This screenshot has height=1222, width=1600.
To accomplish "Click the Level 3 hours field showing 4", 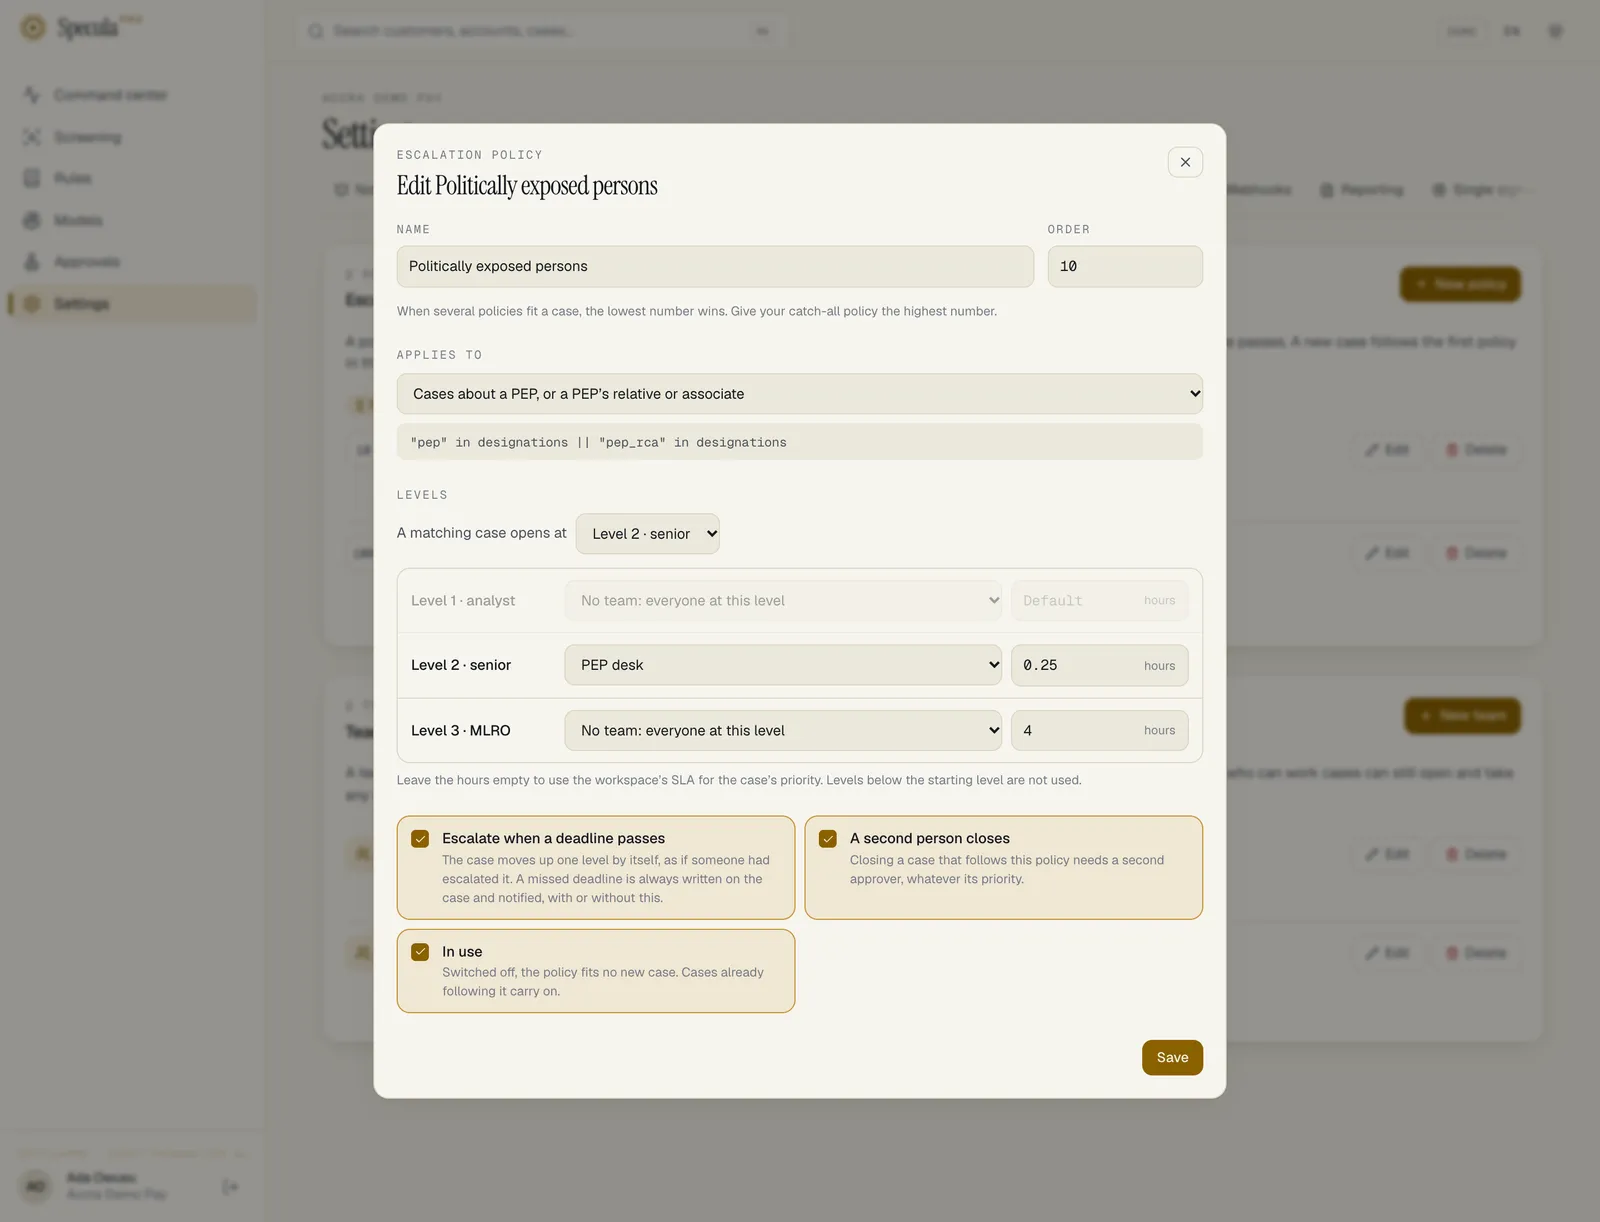I will (1099, 731).
